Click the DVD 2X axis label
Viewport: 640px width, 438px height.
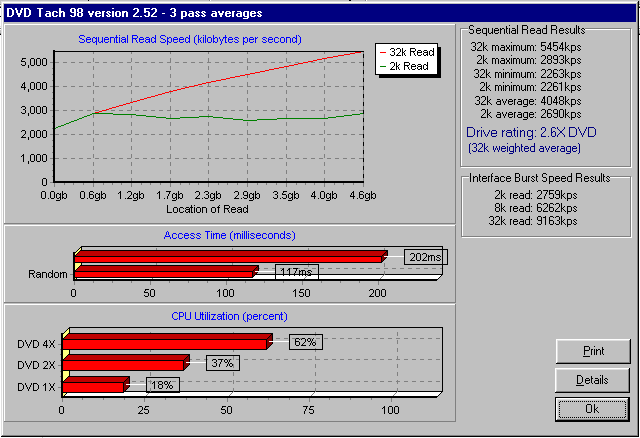(x=37, y=364)
